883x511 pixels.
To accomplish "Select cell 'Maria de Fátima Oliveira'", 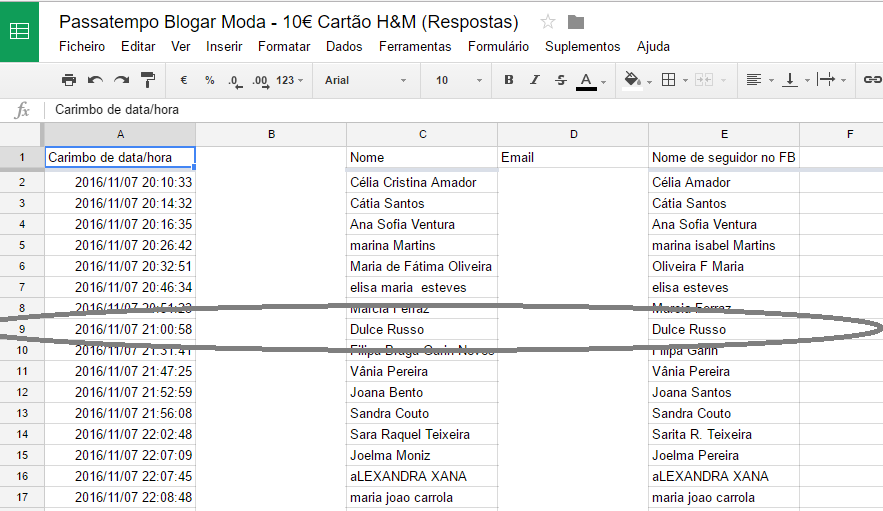I will 422,266.
